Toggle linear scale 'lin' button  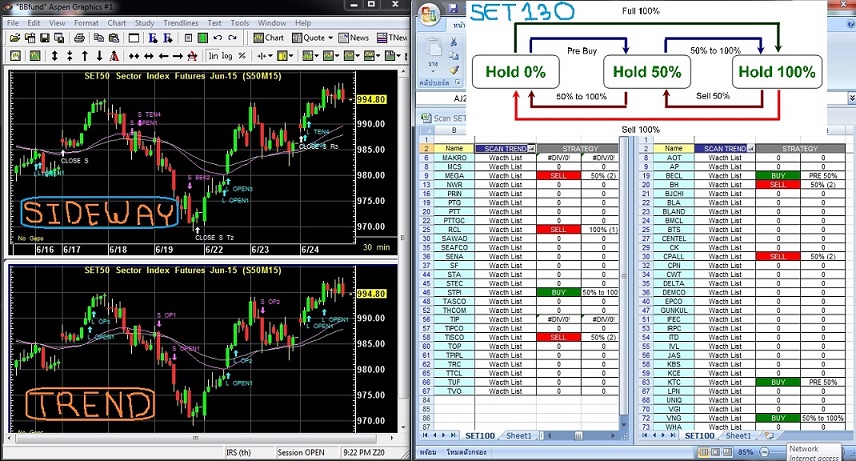point(213,56)
